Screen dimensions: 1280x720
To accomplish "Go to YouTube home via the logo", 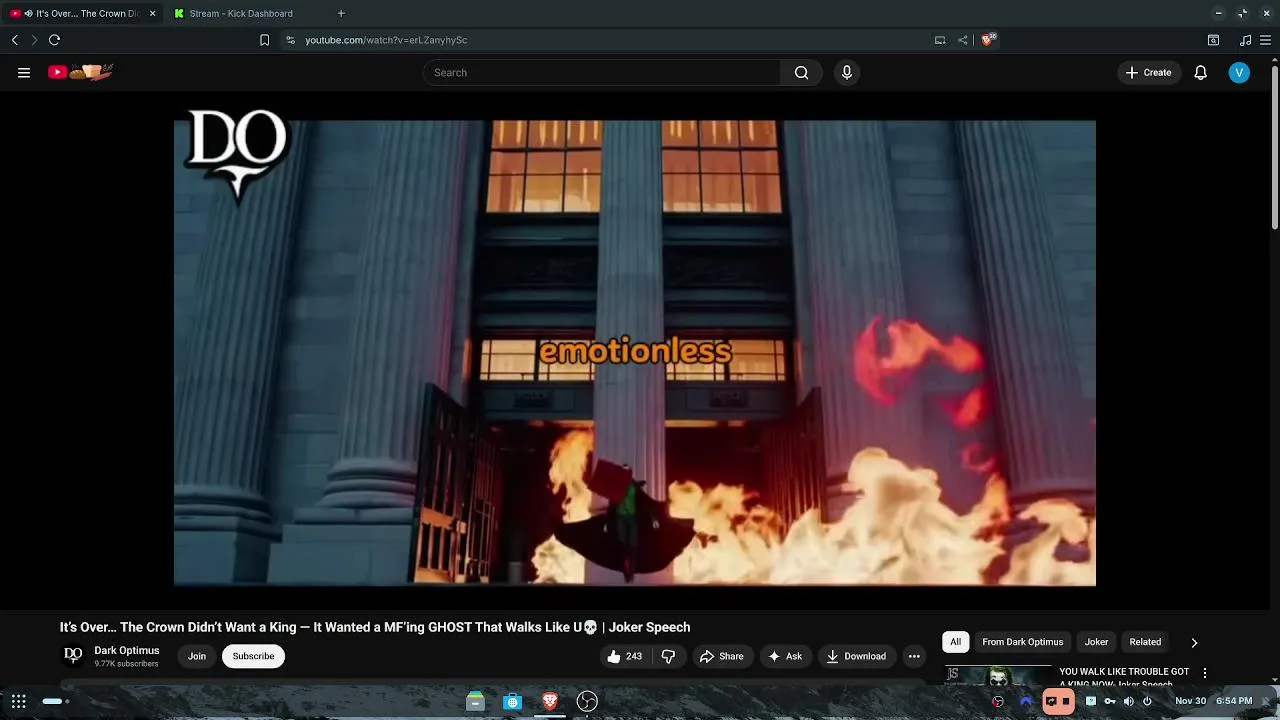I will [80, 72].
